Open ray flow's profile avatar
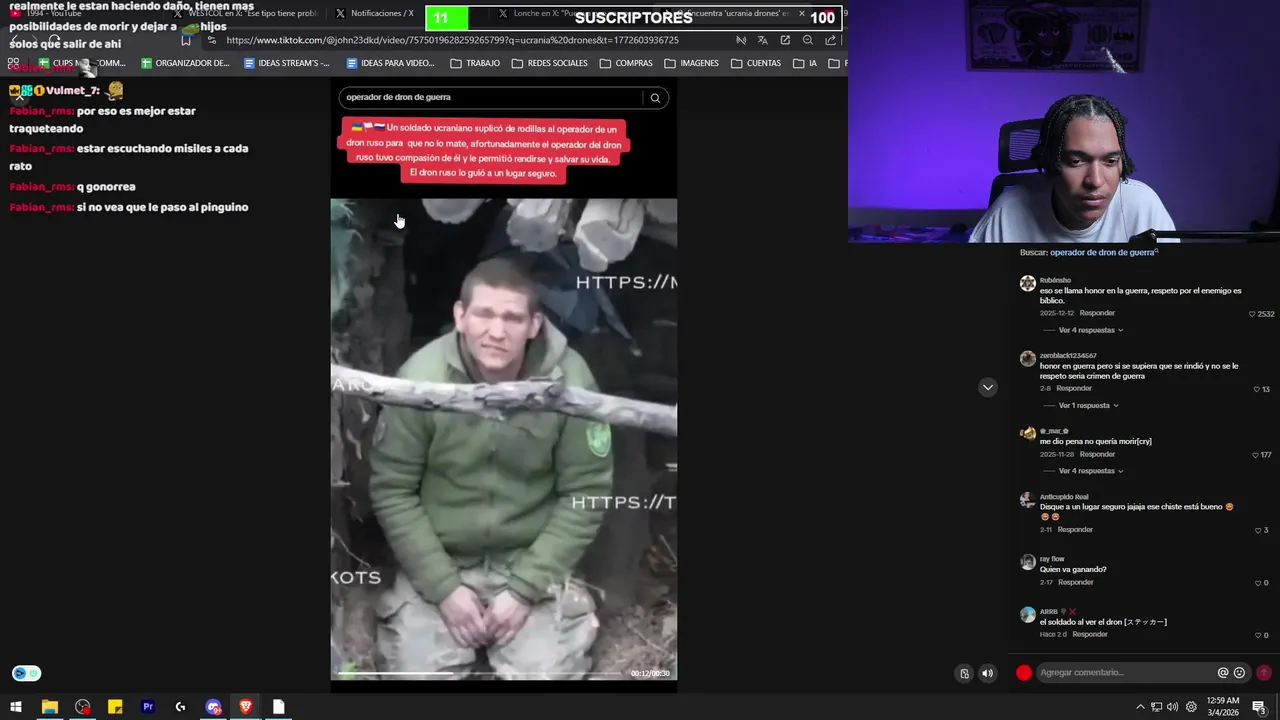This screenshot has width=1280, height=720. click(1027, 562)
